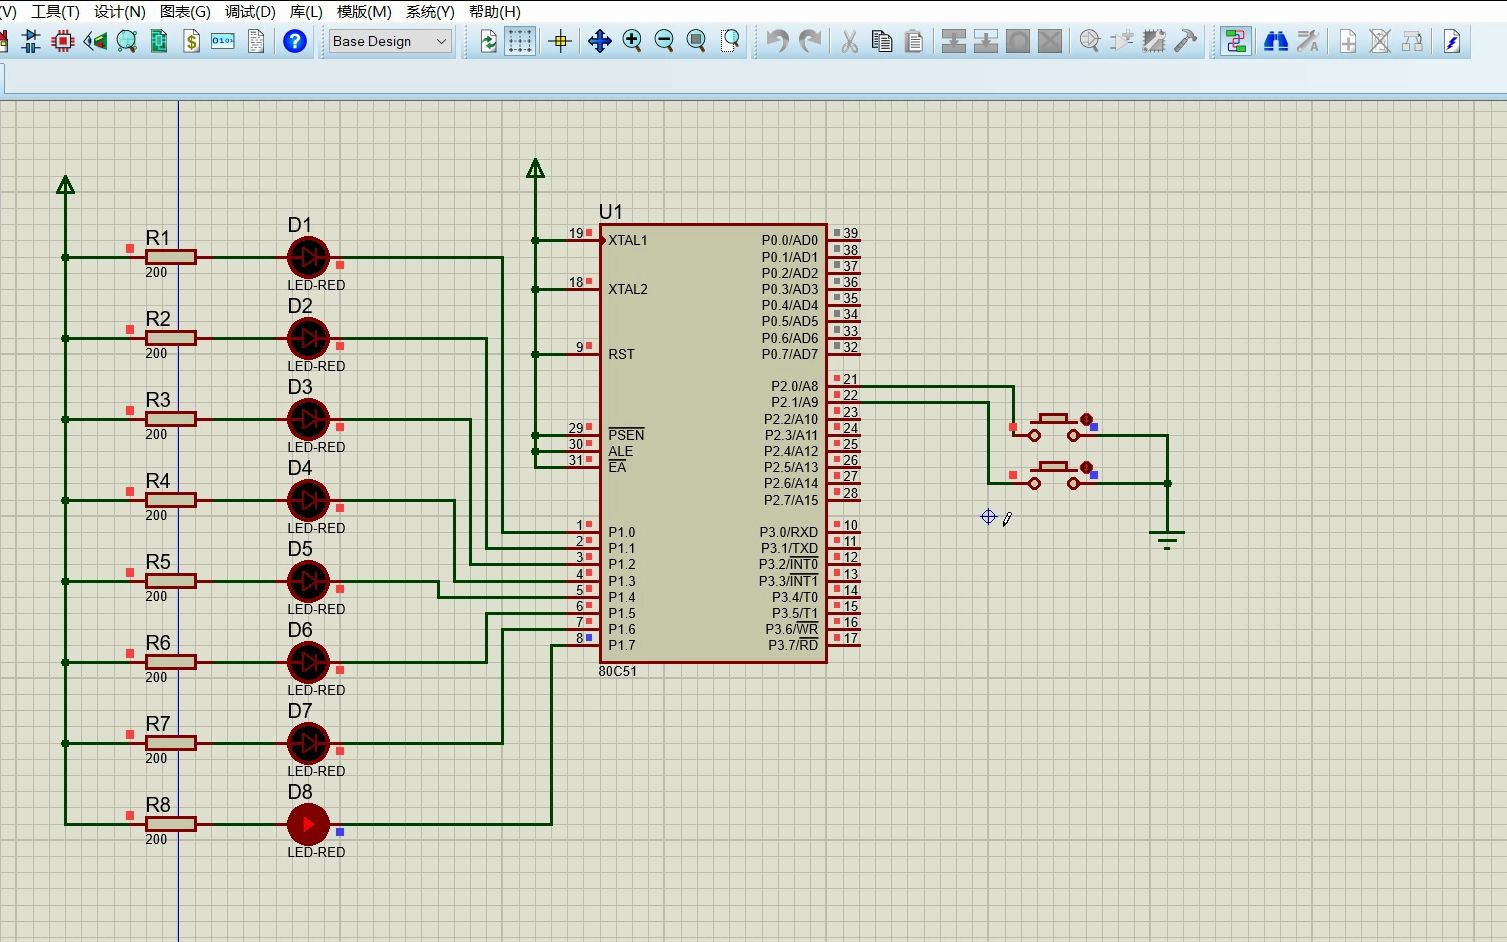Open the Project Notes document icon
1507x942 pixels.
pyautogui.click(x=256, y=41)
